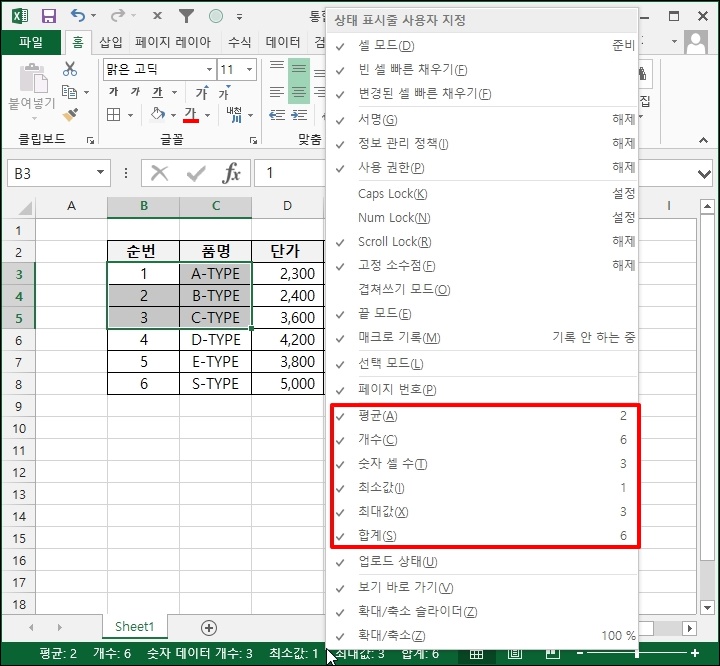Image resolution: width=720 pixels, height=666 pixels.
Task: Open the font size dropdown showing 11
Action: 249,69
